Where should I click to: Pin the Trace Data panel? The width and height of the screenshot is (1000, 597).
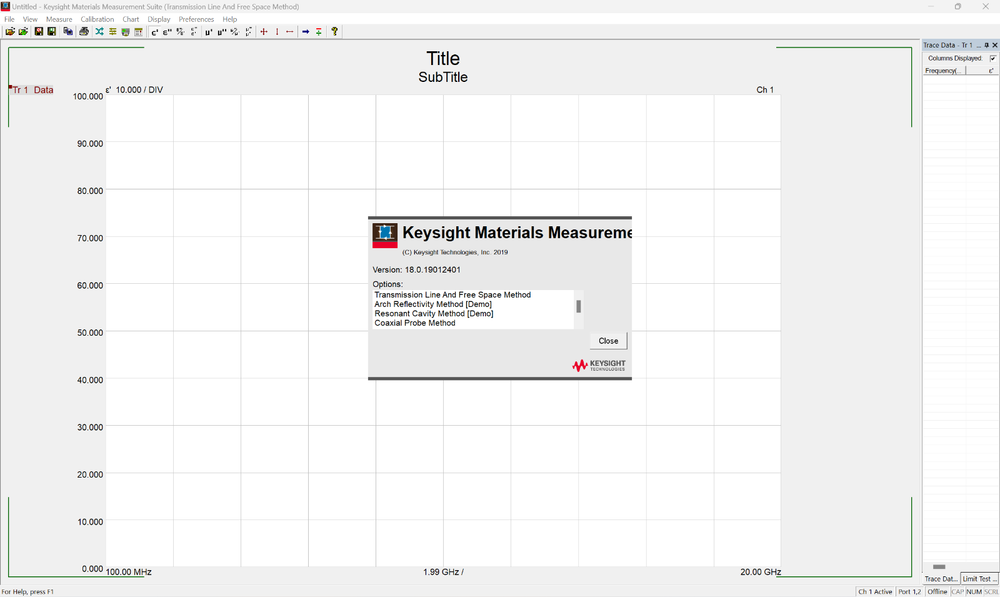pyautogui.click(x=987, y=45)
